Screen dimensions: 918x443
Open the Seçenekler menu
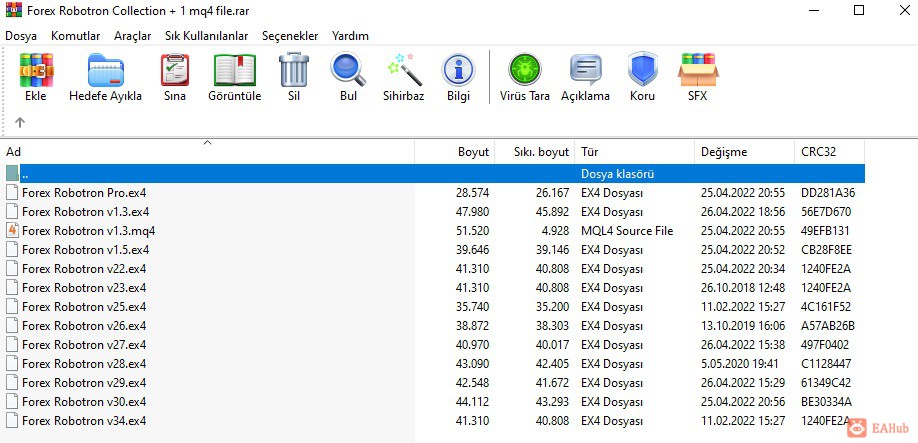(290, 36)
